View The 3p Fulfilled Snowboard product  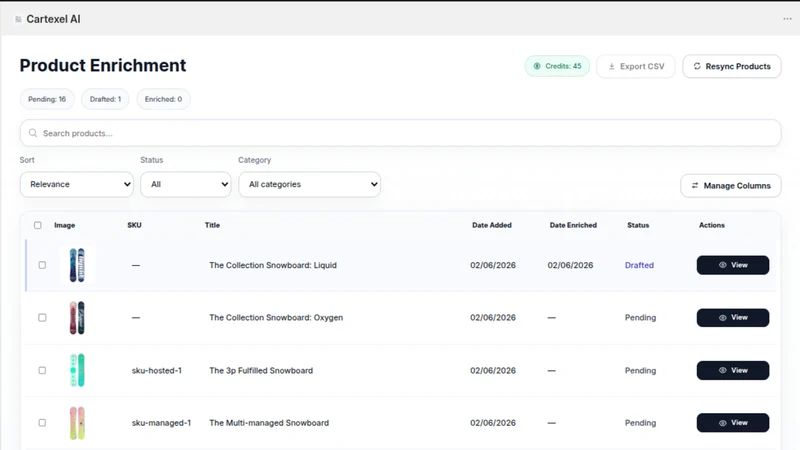[733, 370]
